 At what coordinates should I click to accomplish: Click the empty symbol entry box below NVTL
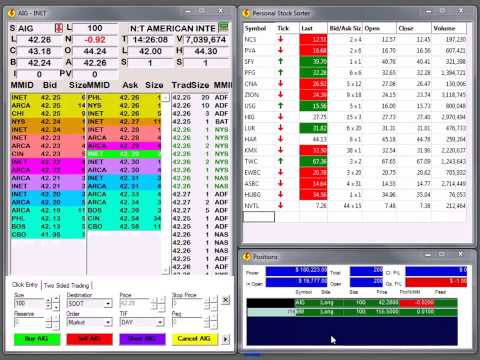[259, 217]
